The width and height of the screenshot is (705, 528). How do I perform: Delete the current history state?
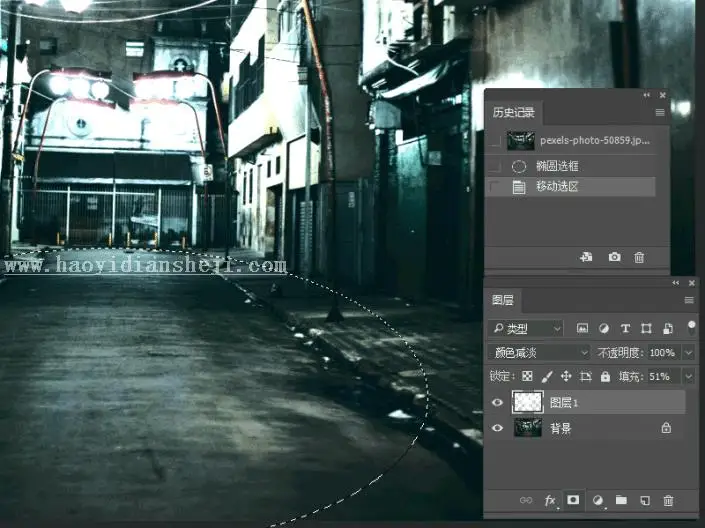pyautogui.click(x=639, y=257)
